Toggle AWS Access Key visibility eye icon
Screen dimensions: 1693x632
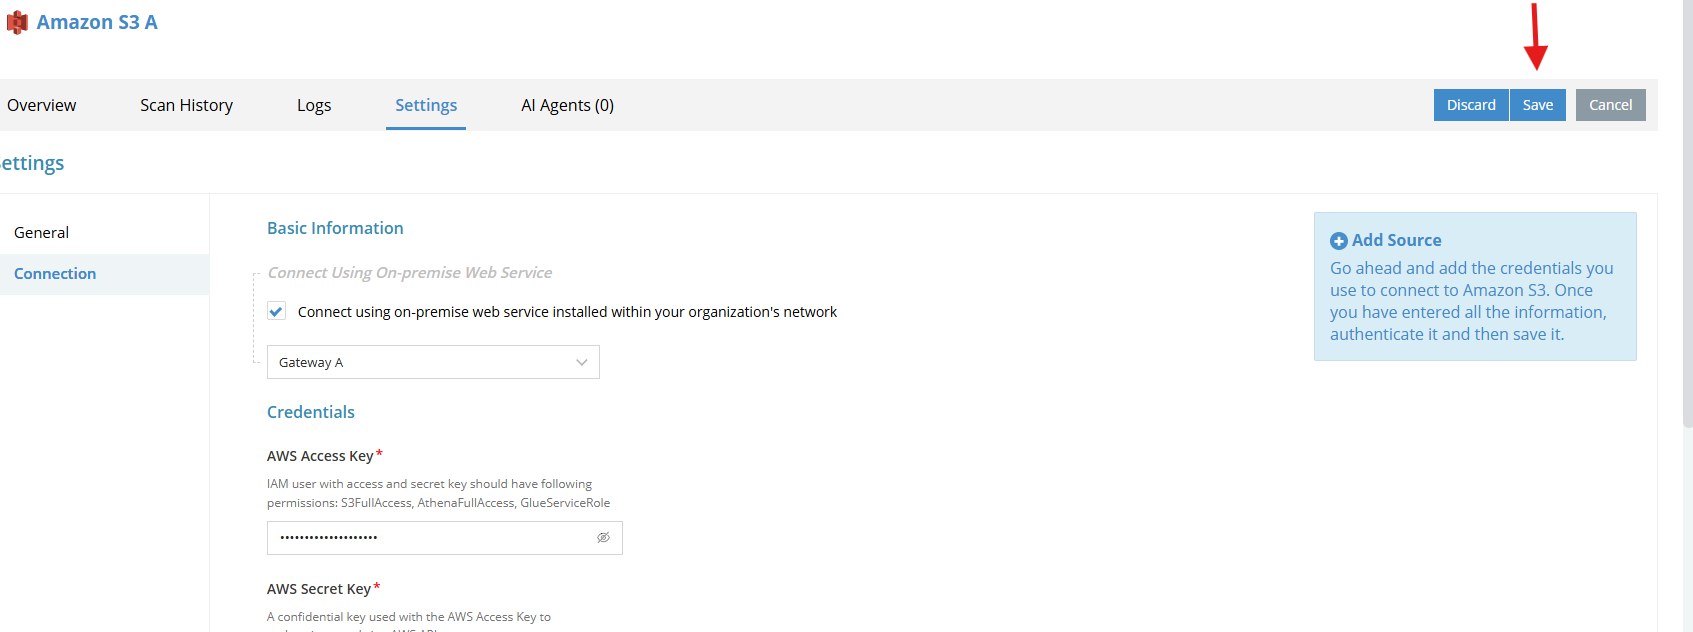[603, 538]
